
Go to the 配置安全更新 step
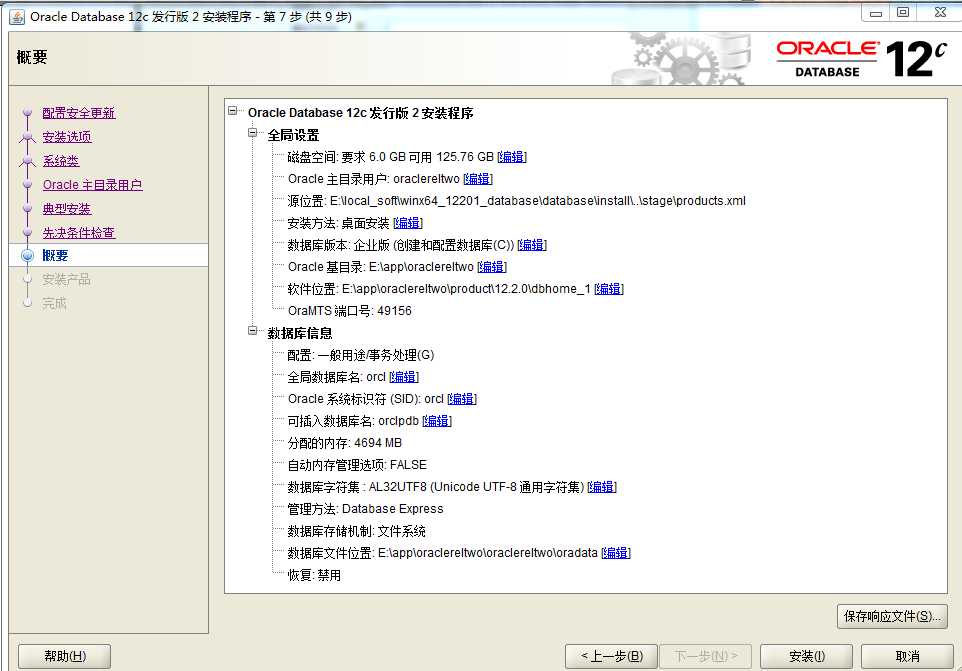point(79,113)
